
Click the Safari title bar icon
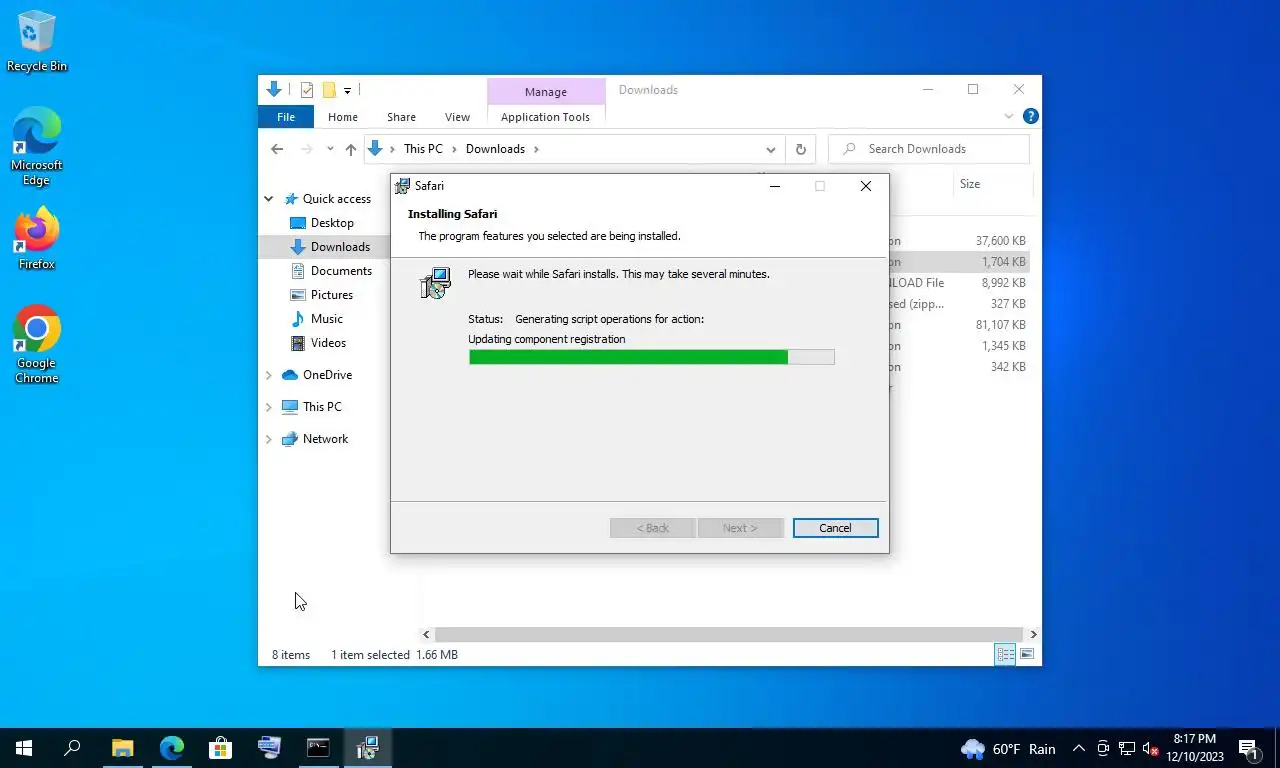click(402, 186)
